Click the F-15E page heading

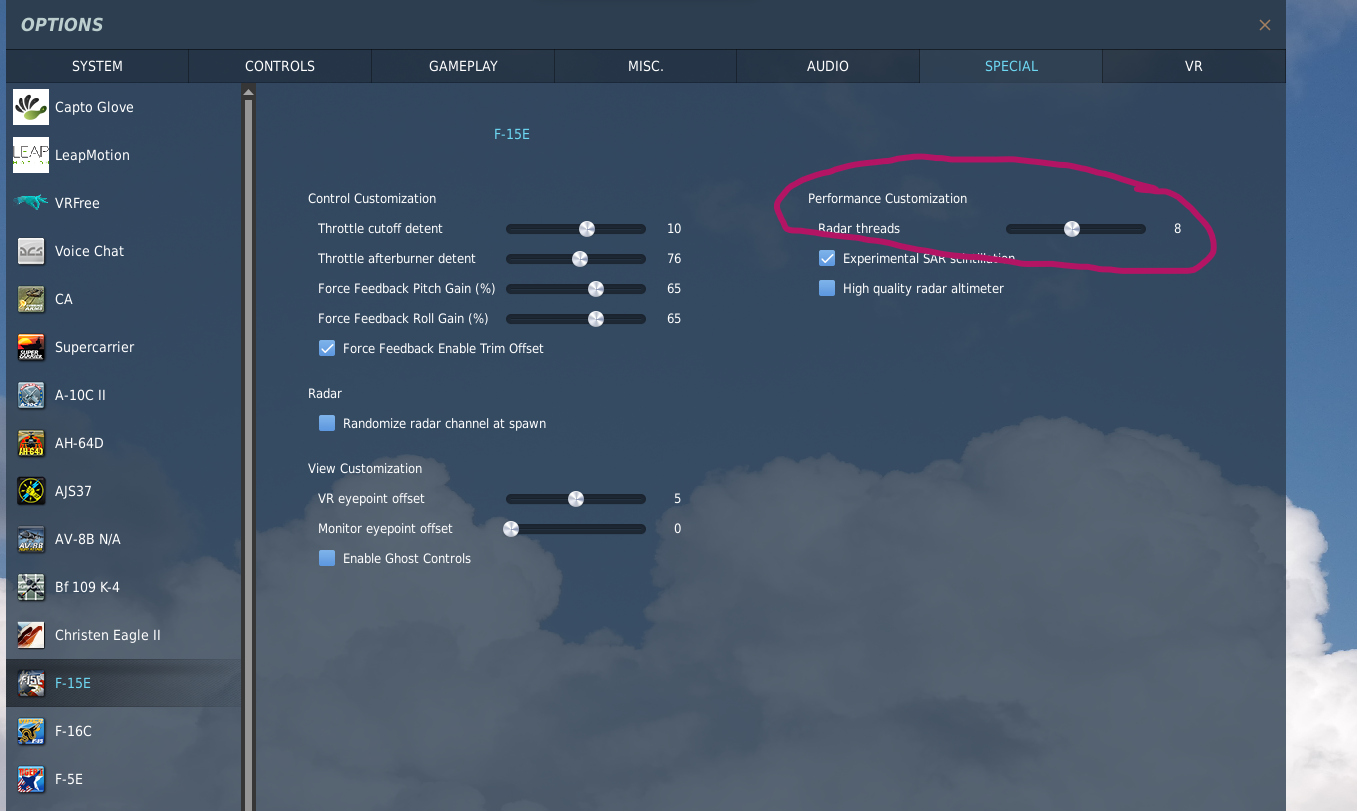(x=512, y=133)
